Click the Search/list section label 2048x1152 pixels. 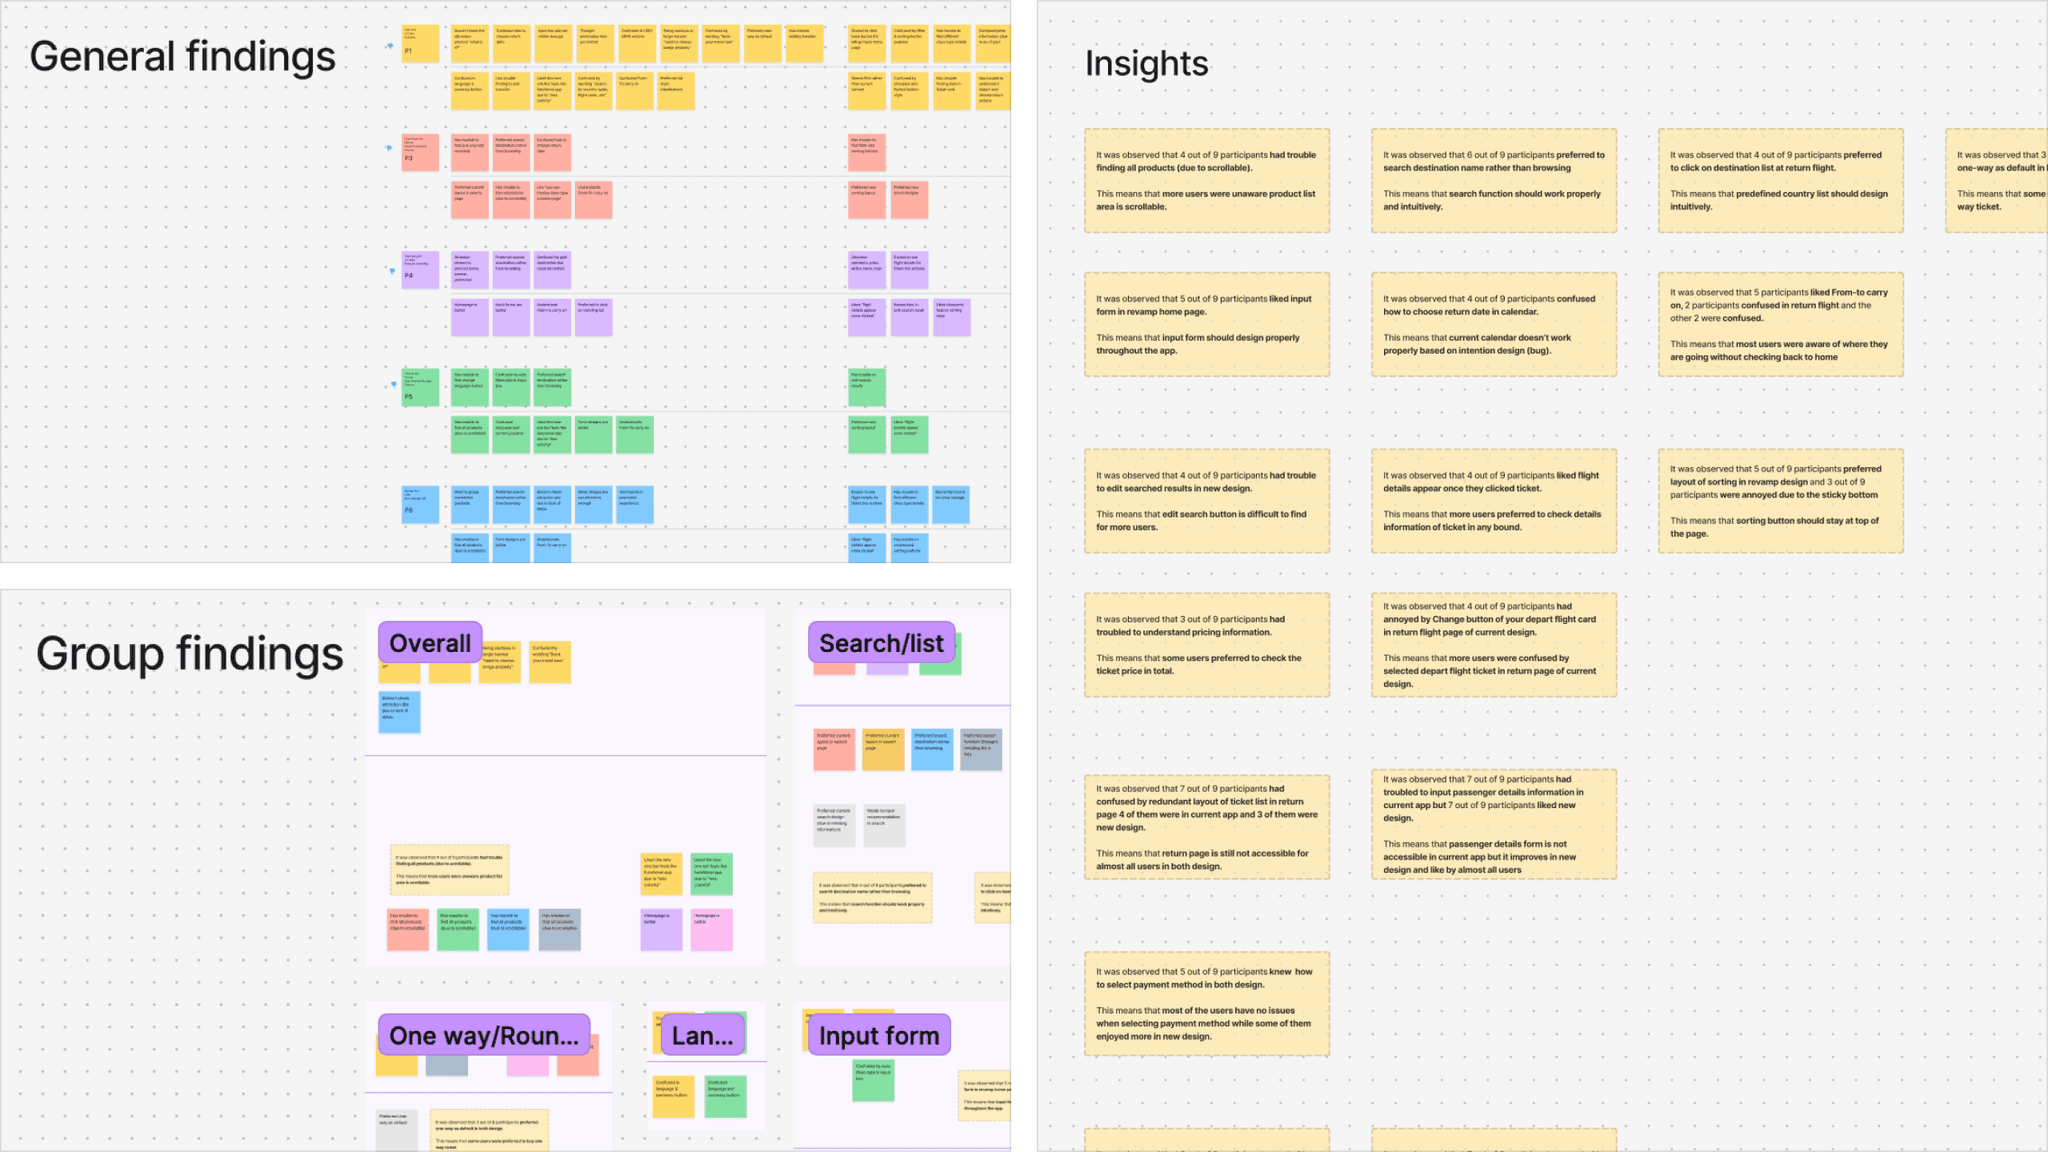(880, 643)
